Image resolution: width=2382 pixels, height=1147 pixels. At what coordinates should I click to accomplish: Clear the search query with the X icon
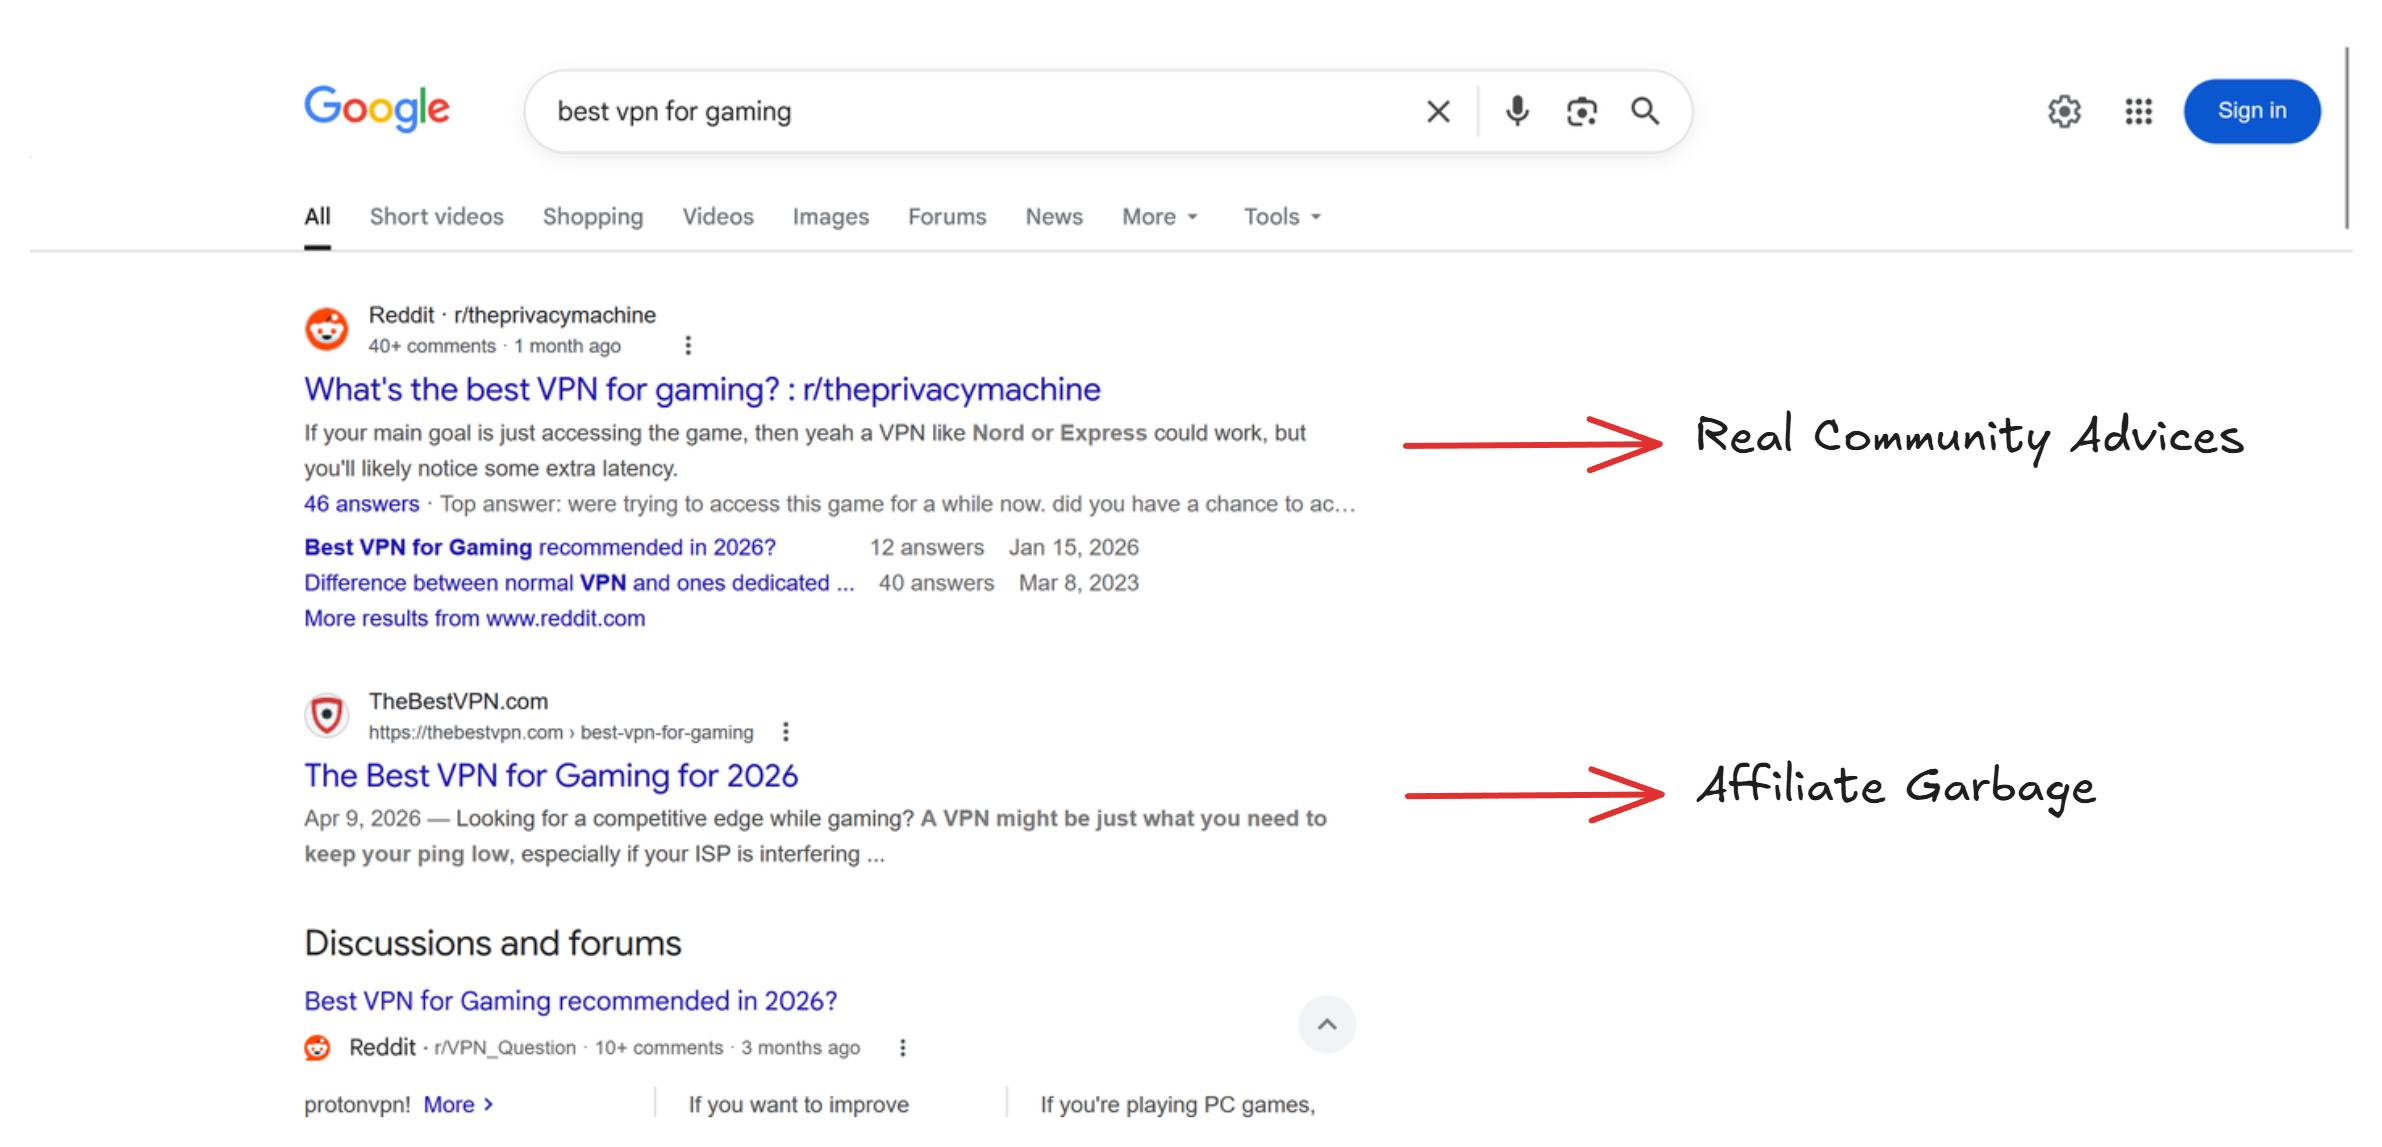click(x=1438, y=111)
